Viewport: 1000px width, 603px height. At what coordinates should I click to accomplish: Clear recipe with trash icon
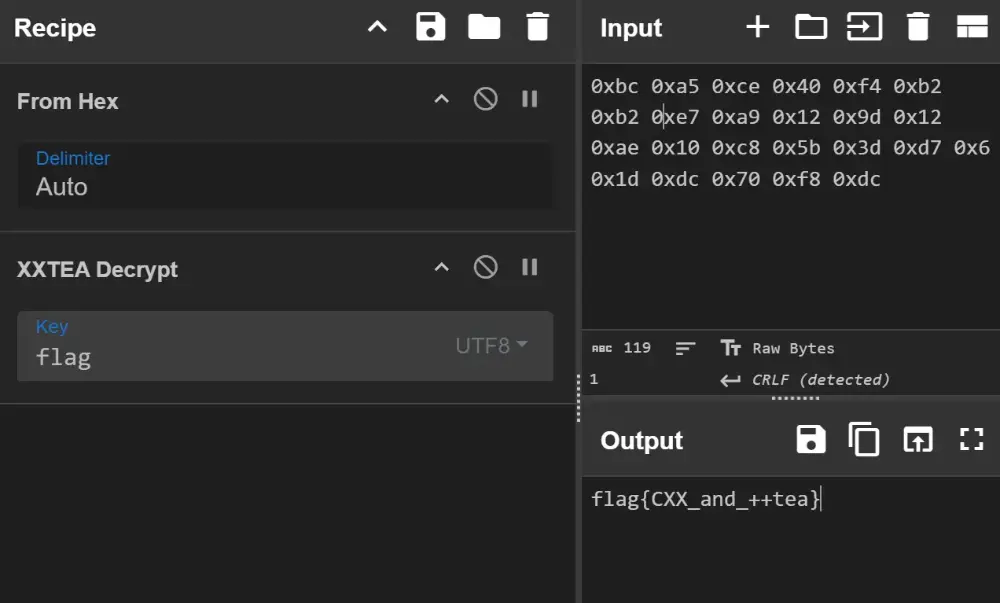(x=538, y=27)
